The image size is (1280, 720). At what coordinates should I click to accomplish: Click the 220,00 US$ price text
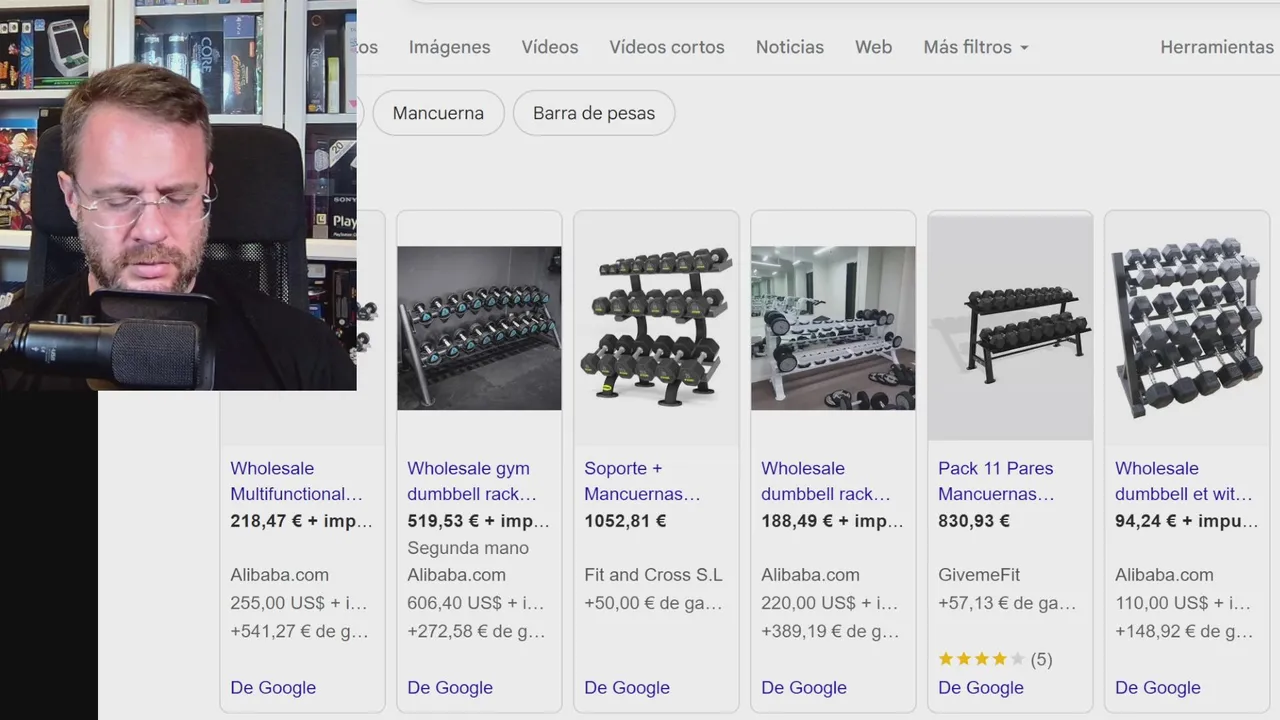pyautogui.click(x=830, y=603)
